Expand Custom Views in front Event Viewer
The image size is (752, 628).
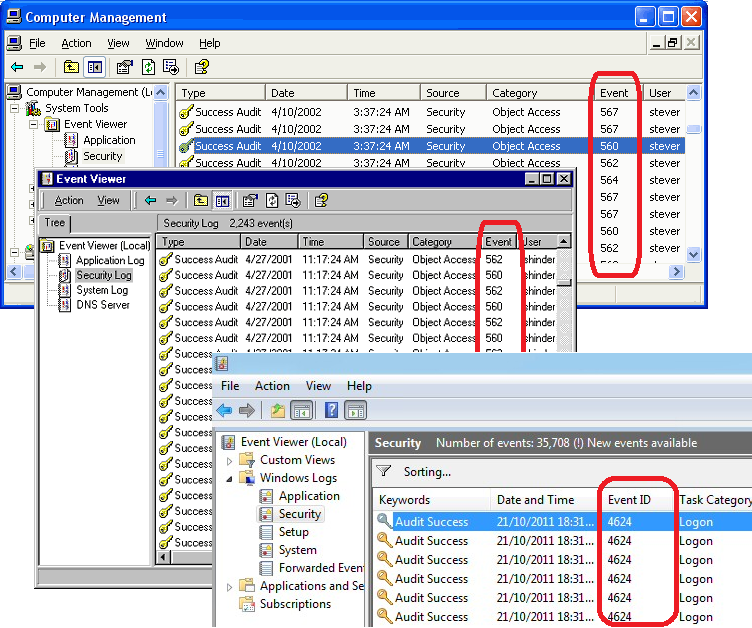(x=229, y=461)
